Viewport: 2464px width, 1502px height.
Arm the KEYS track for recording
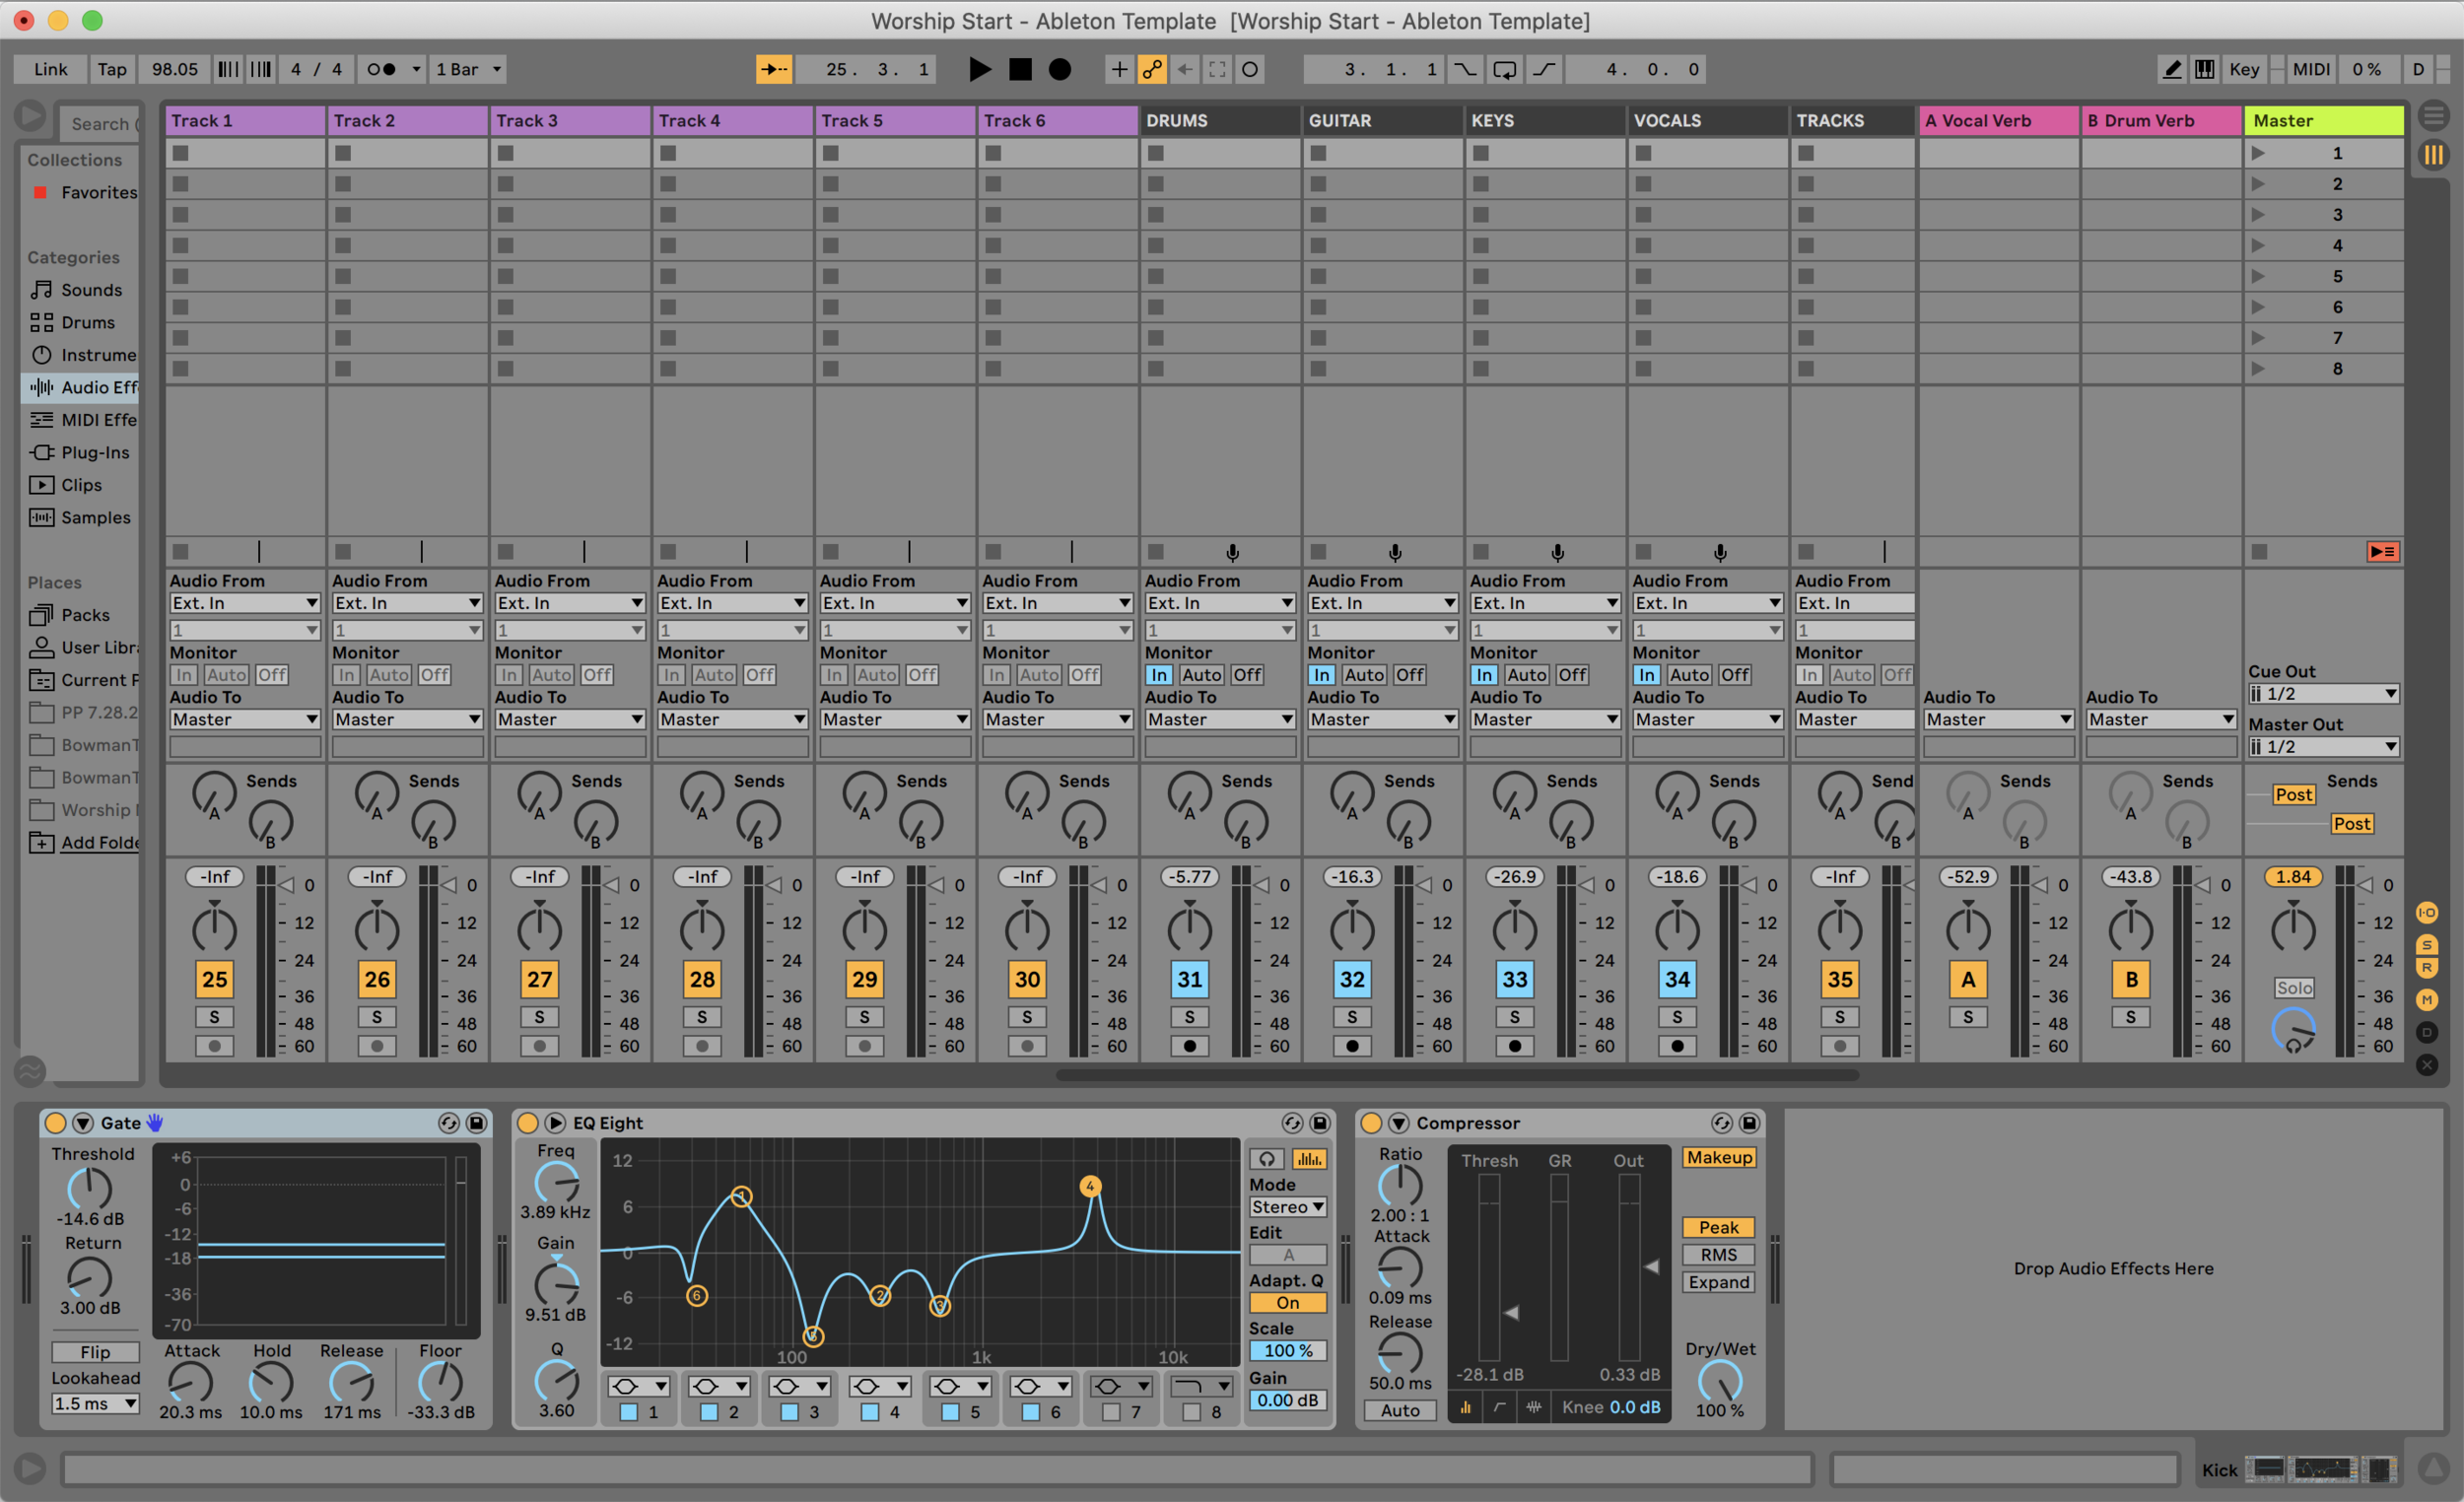coord(1515,1046)
